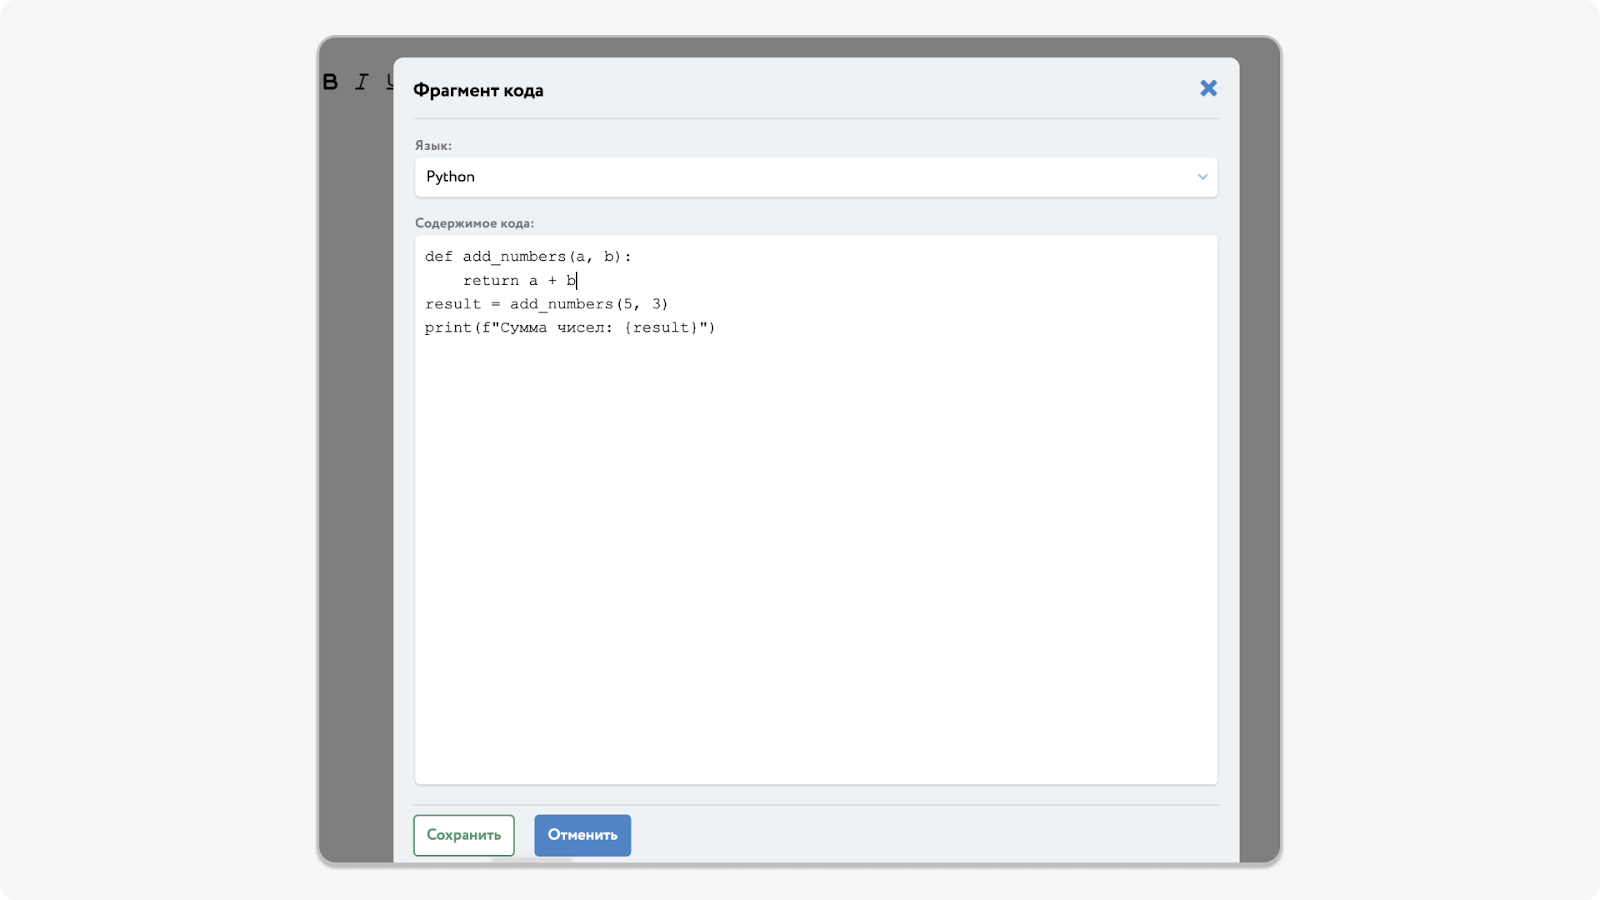Click the line 'def add_numbers(a, b):'
This screenshot has width=1600, height=900.
tap(528, 257)
